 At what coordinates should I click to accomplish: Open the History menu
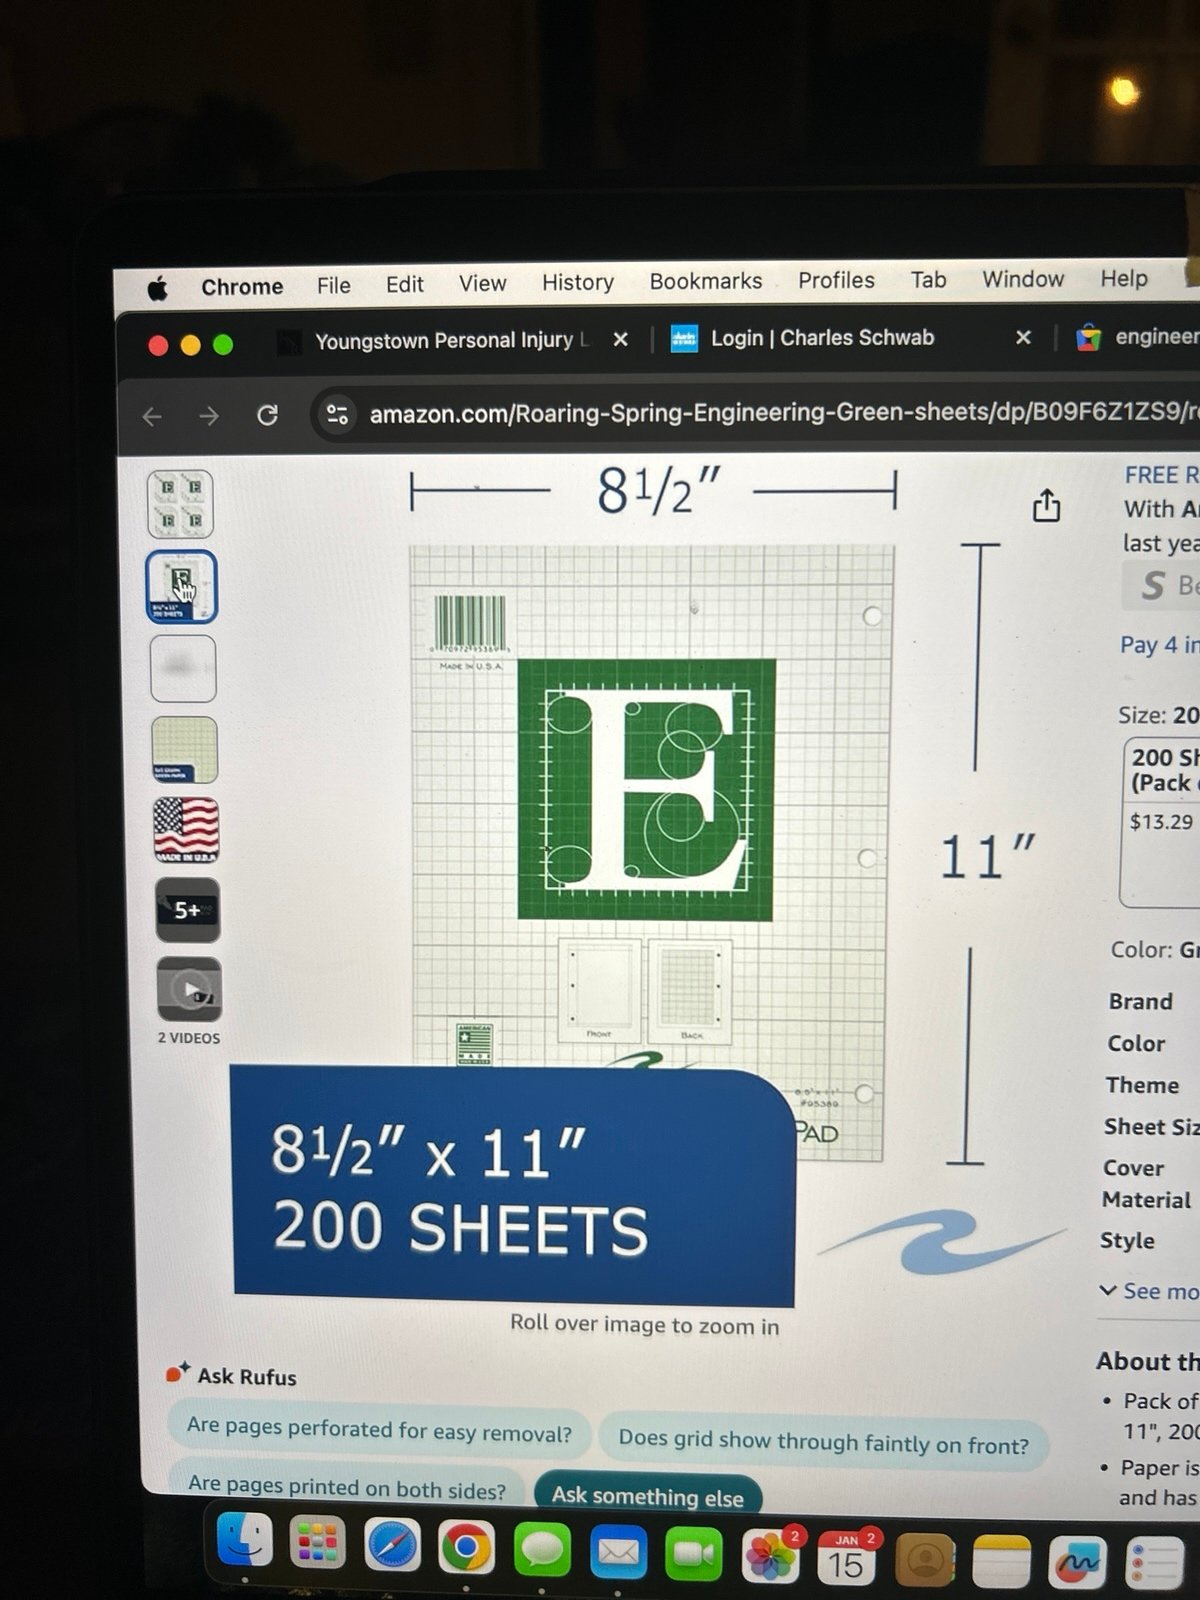tap(578, 283)
